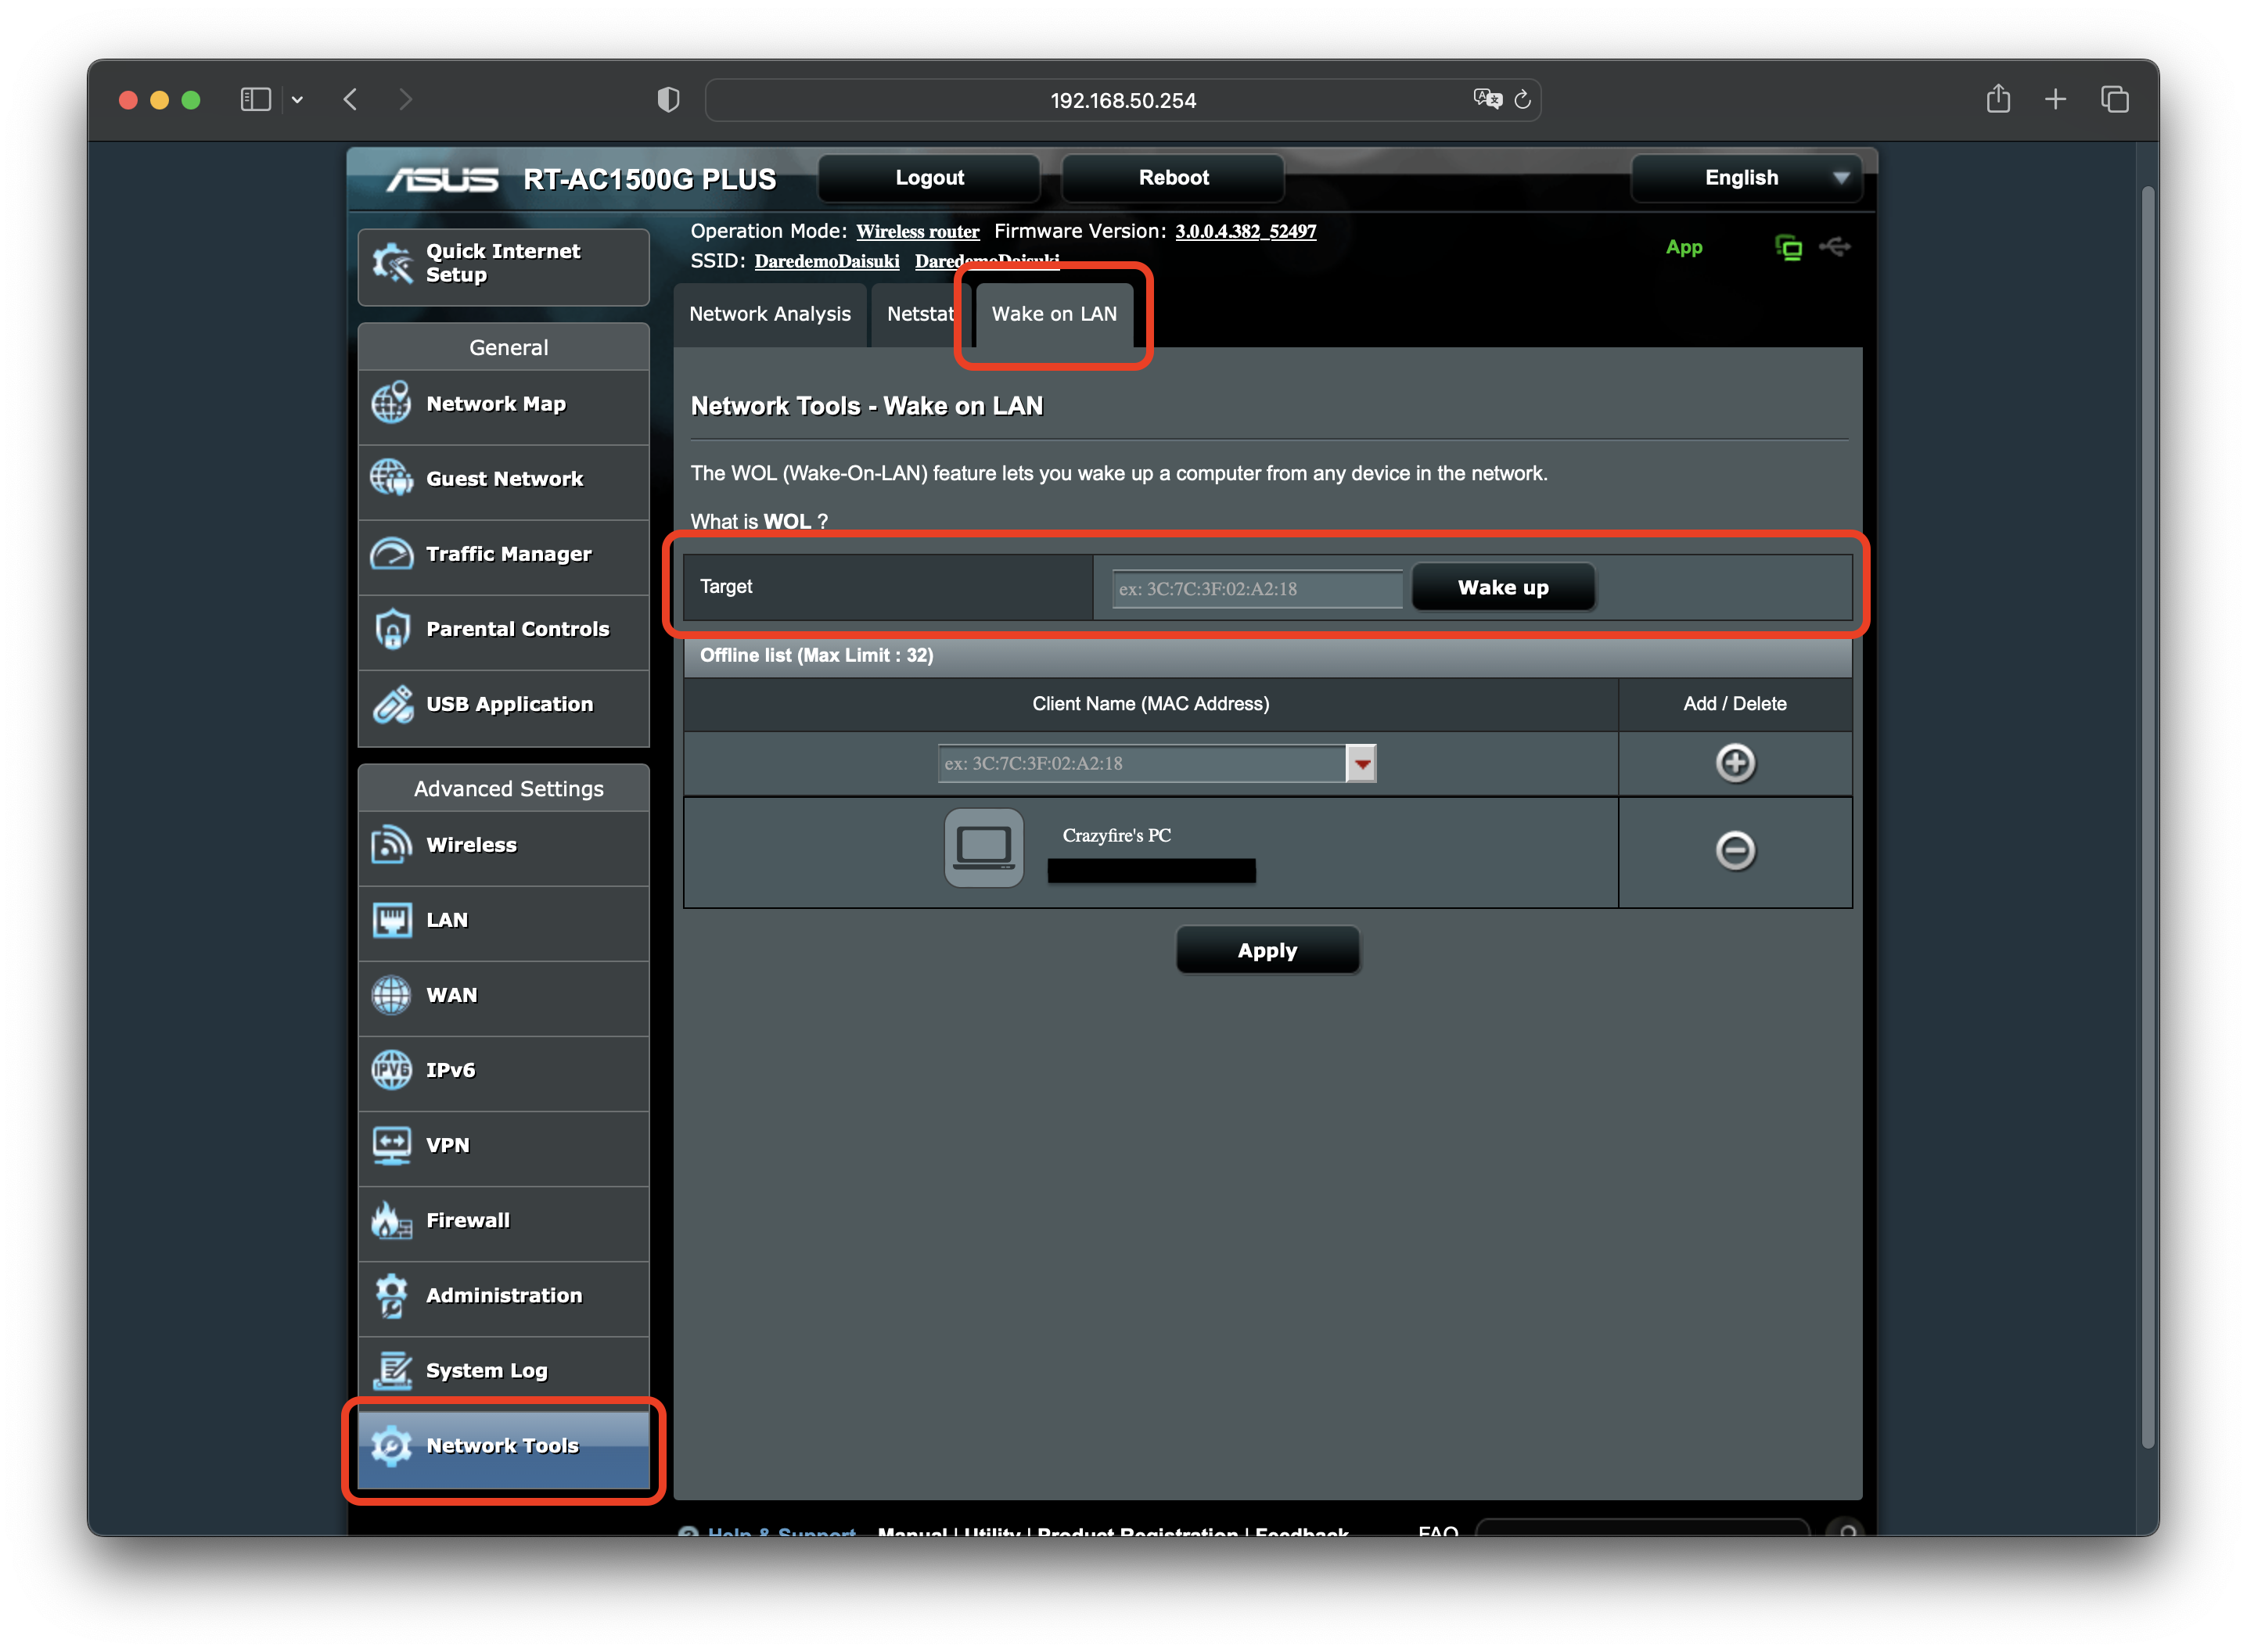The height and width of the screenshot is (1652, 2247).
Task: Switch to the Network Analysis tab
Action: 769,314
